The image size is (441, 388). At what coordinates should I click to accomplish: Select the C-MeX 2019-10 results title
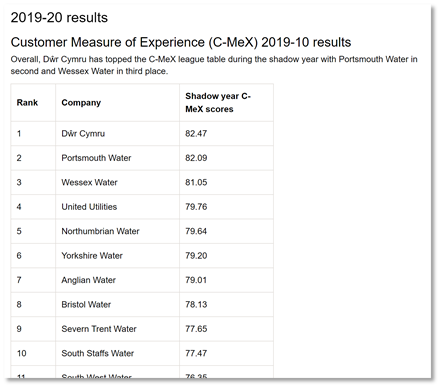pos(181,42)
